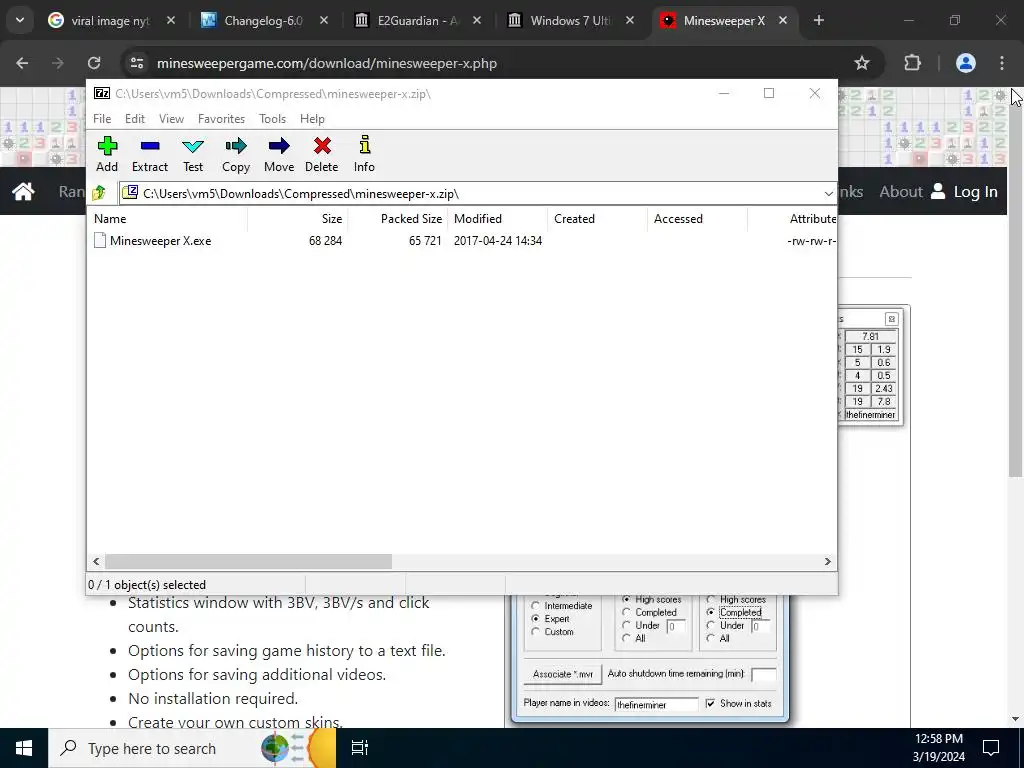Click the Minesweeper X.exe file icon
The width and height of the screenshot is (1024, 768).
point(100,240)
